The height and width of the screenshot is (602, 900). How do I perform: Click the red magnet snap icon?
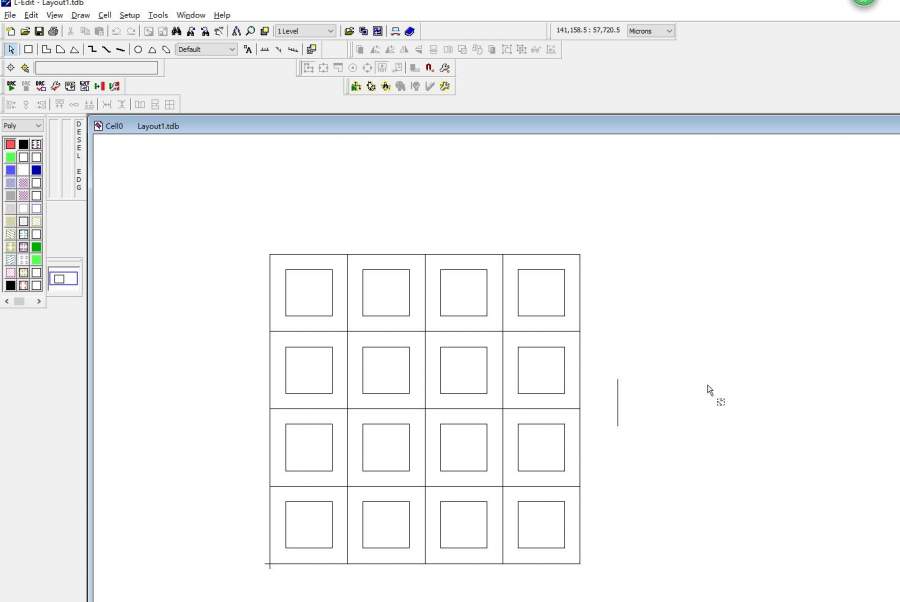tap(429, 68)
